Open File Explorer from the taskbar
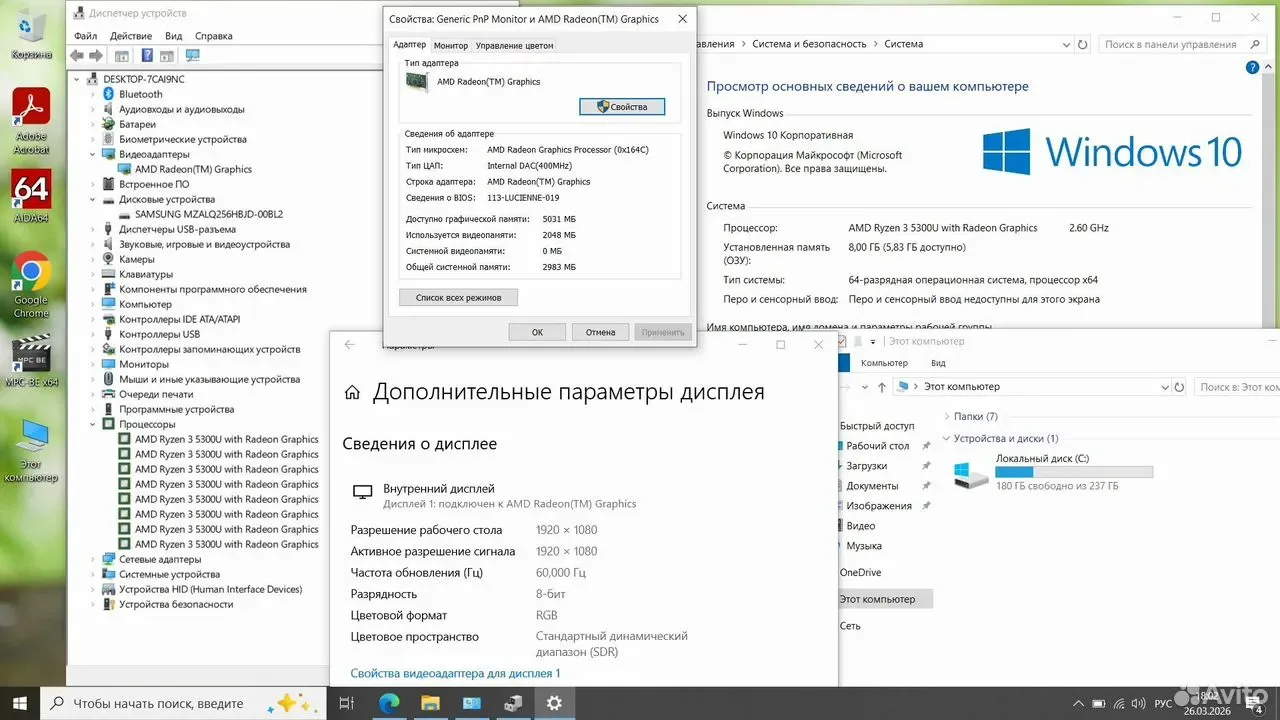The height and width of the screenshot is (720, 1280). 430,703
